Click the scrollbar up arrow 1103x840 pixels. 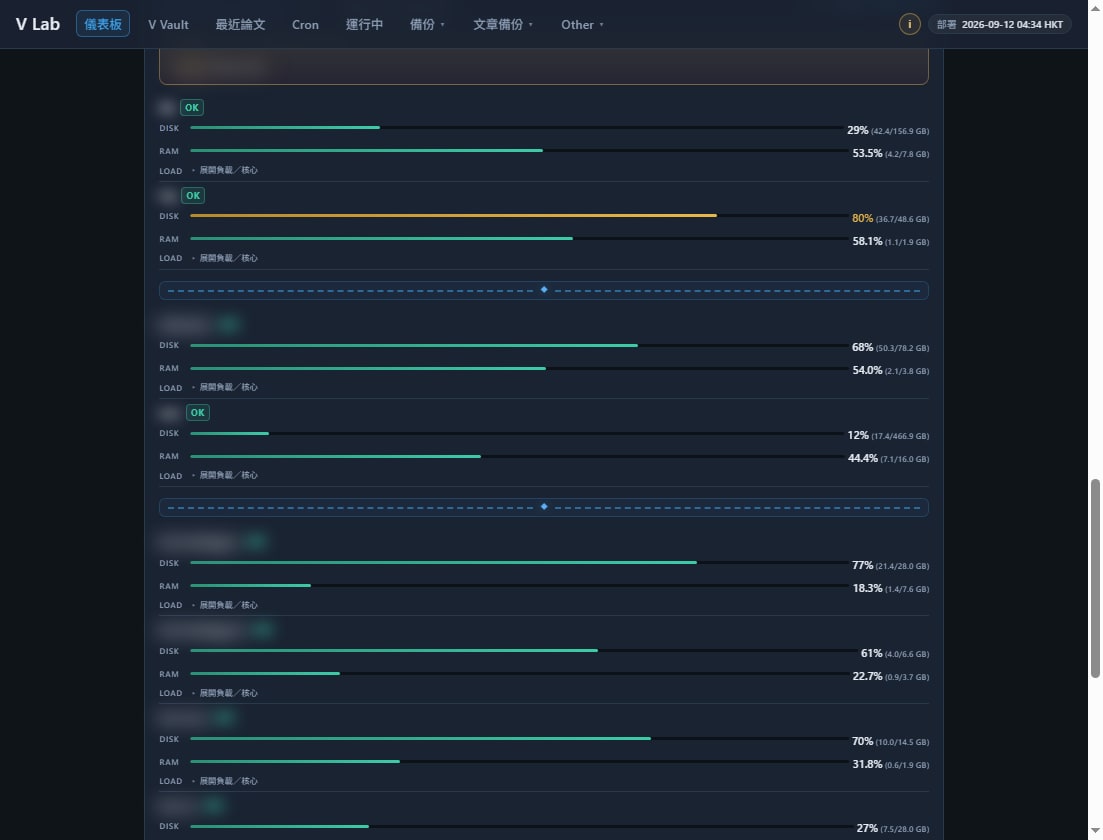1095,7
